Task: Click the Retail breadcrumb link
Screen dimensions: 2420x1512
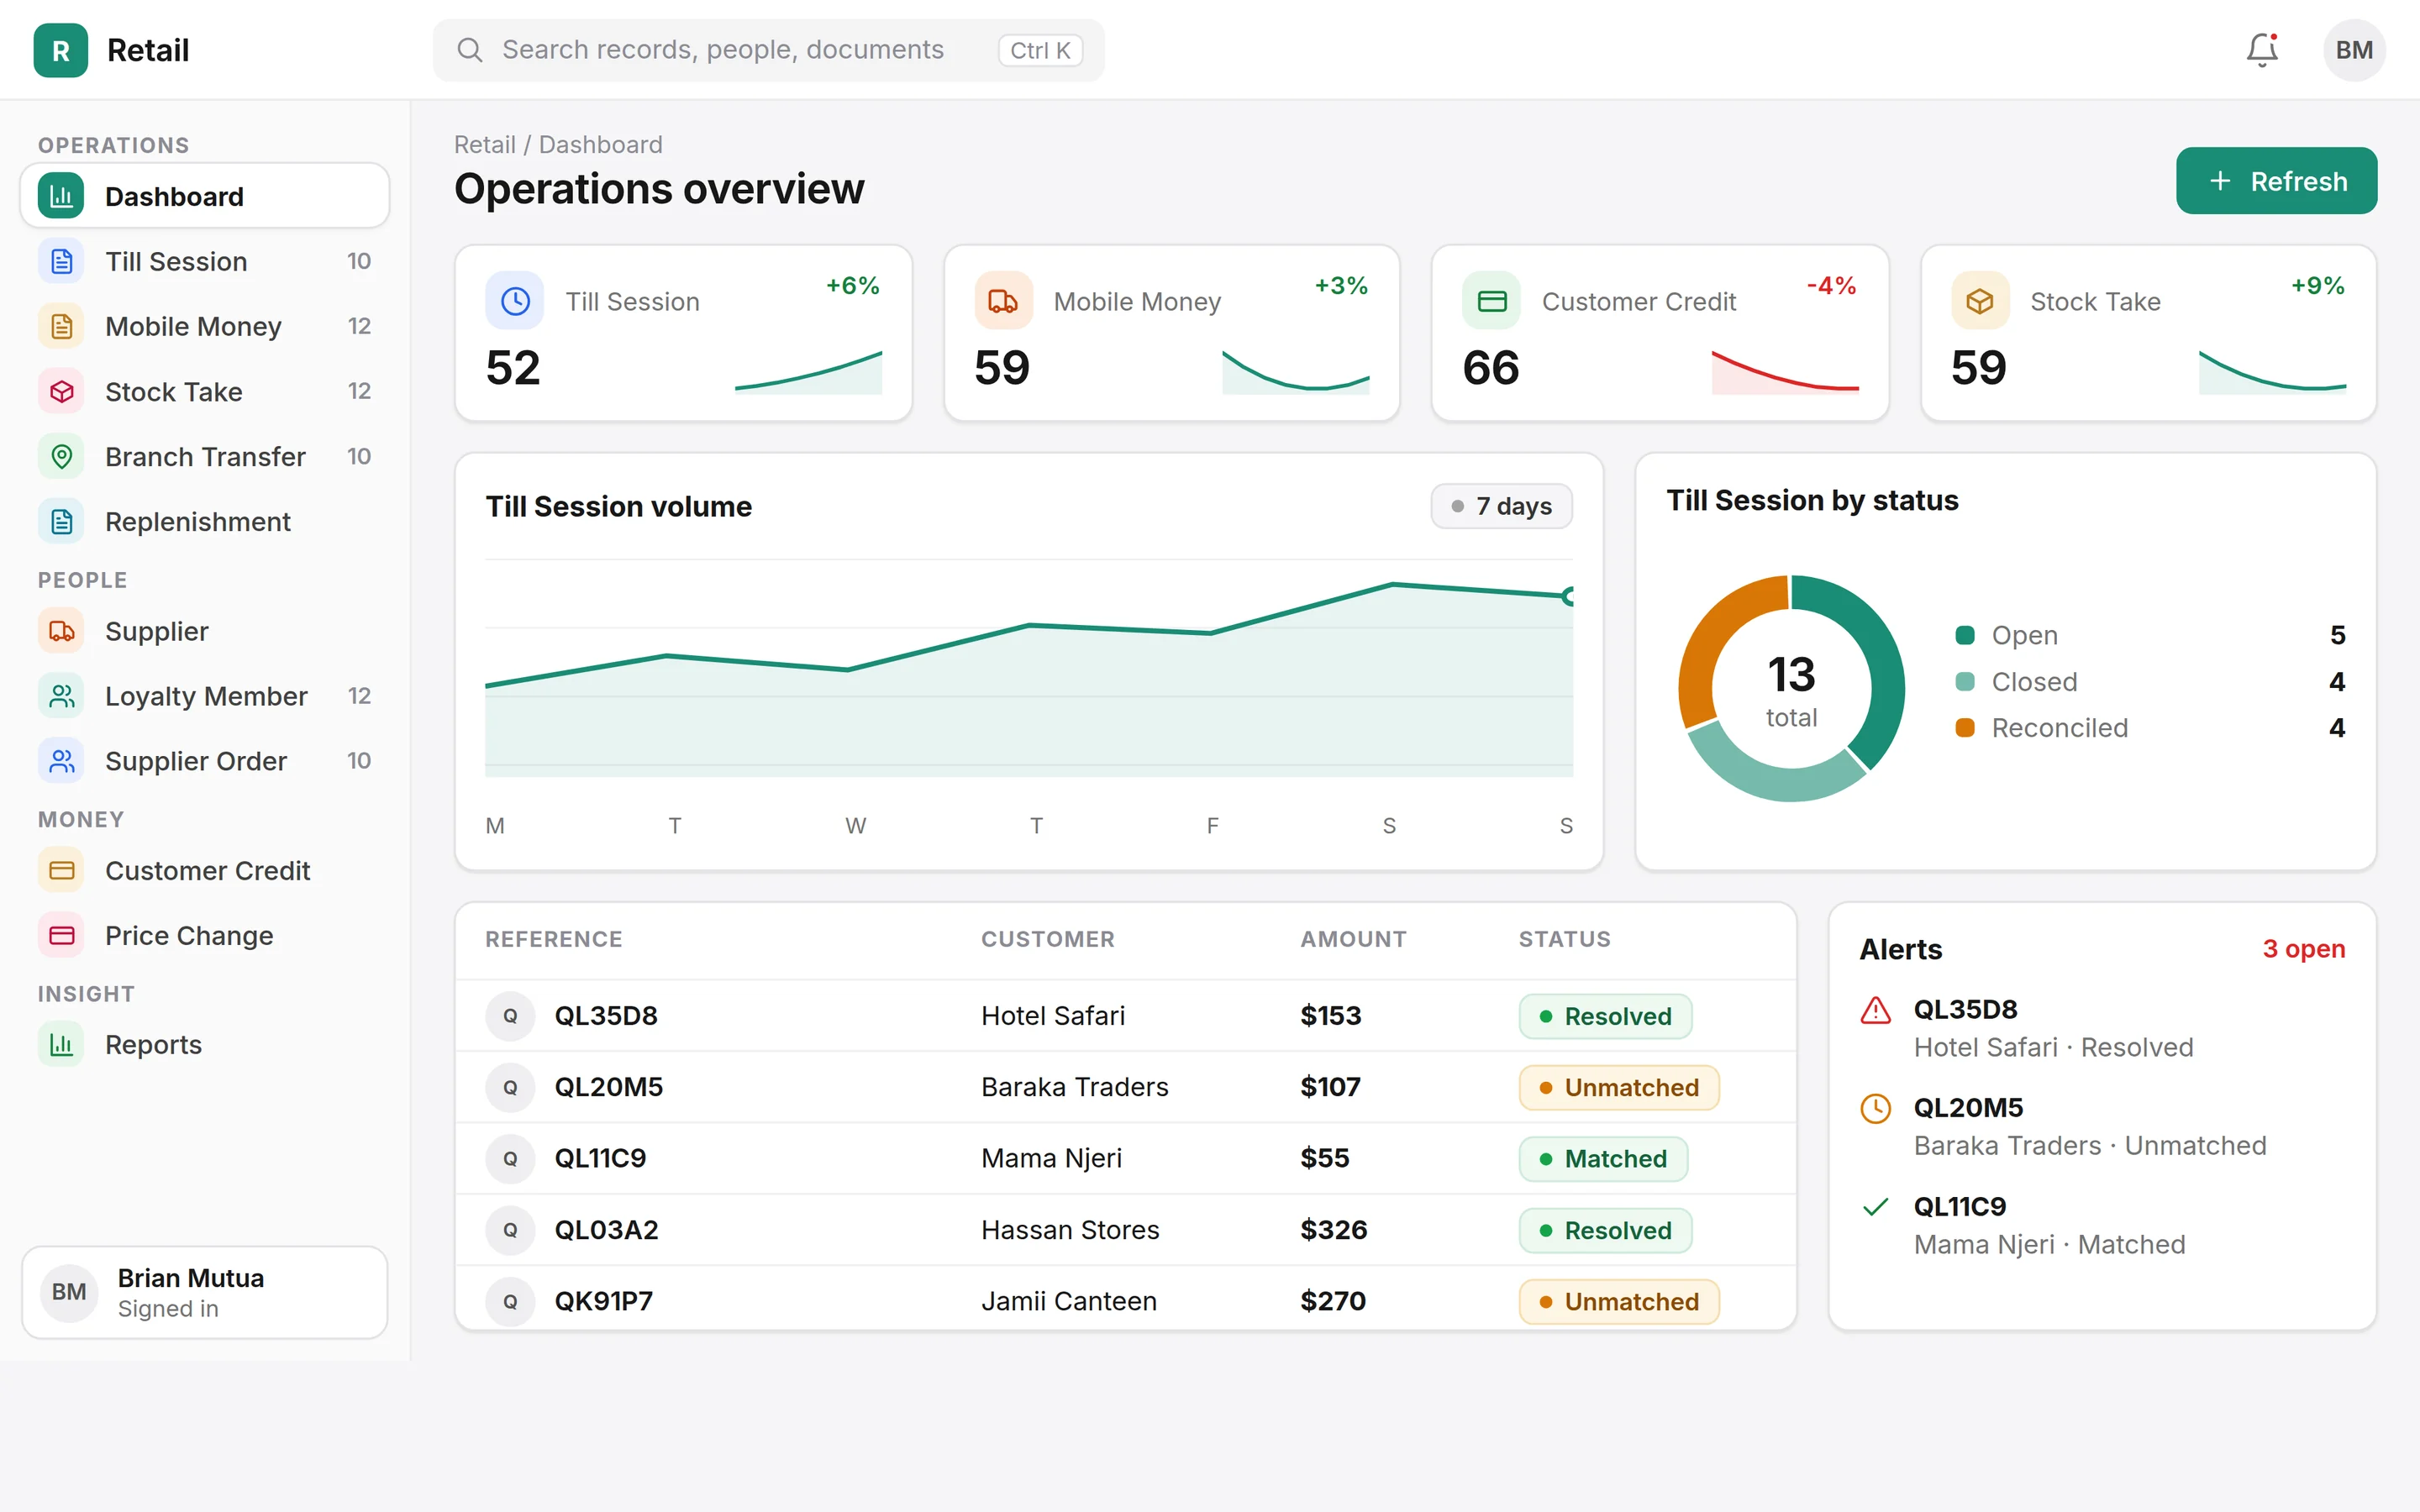Action: click(x=484, y=144)
